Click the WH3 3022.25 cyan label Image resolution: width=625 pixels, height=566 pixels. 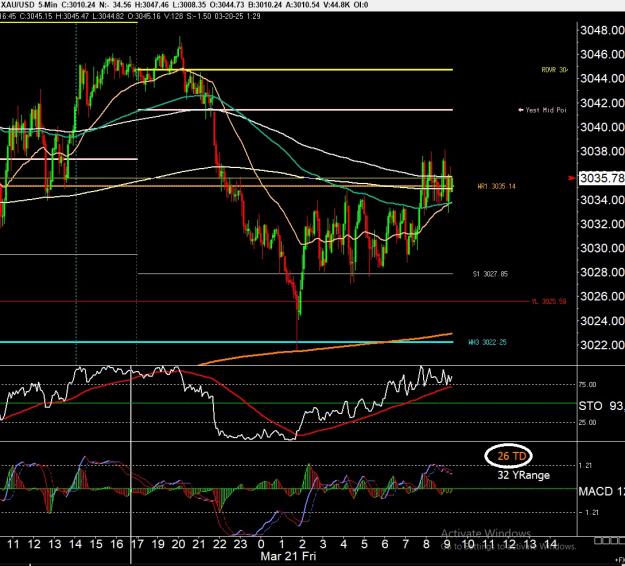click(487, 342)
